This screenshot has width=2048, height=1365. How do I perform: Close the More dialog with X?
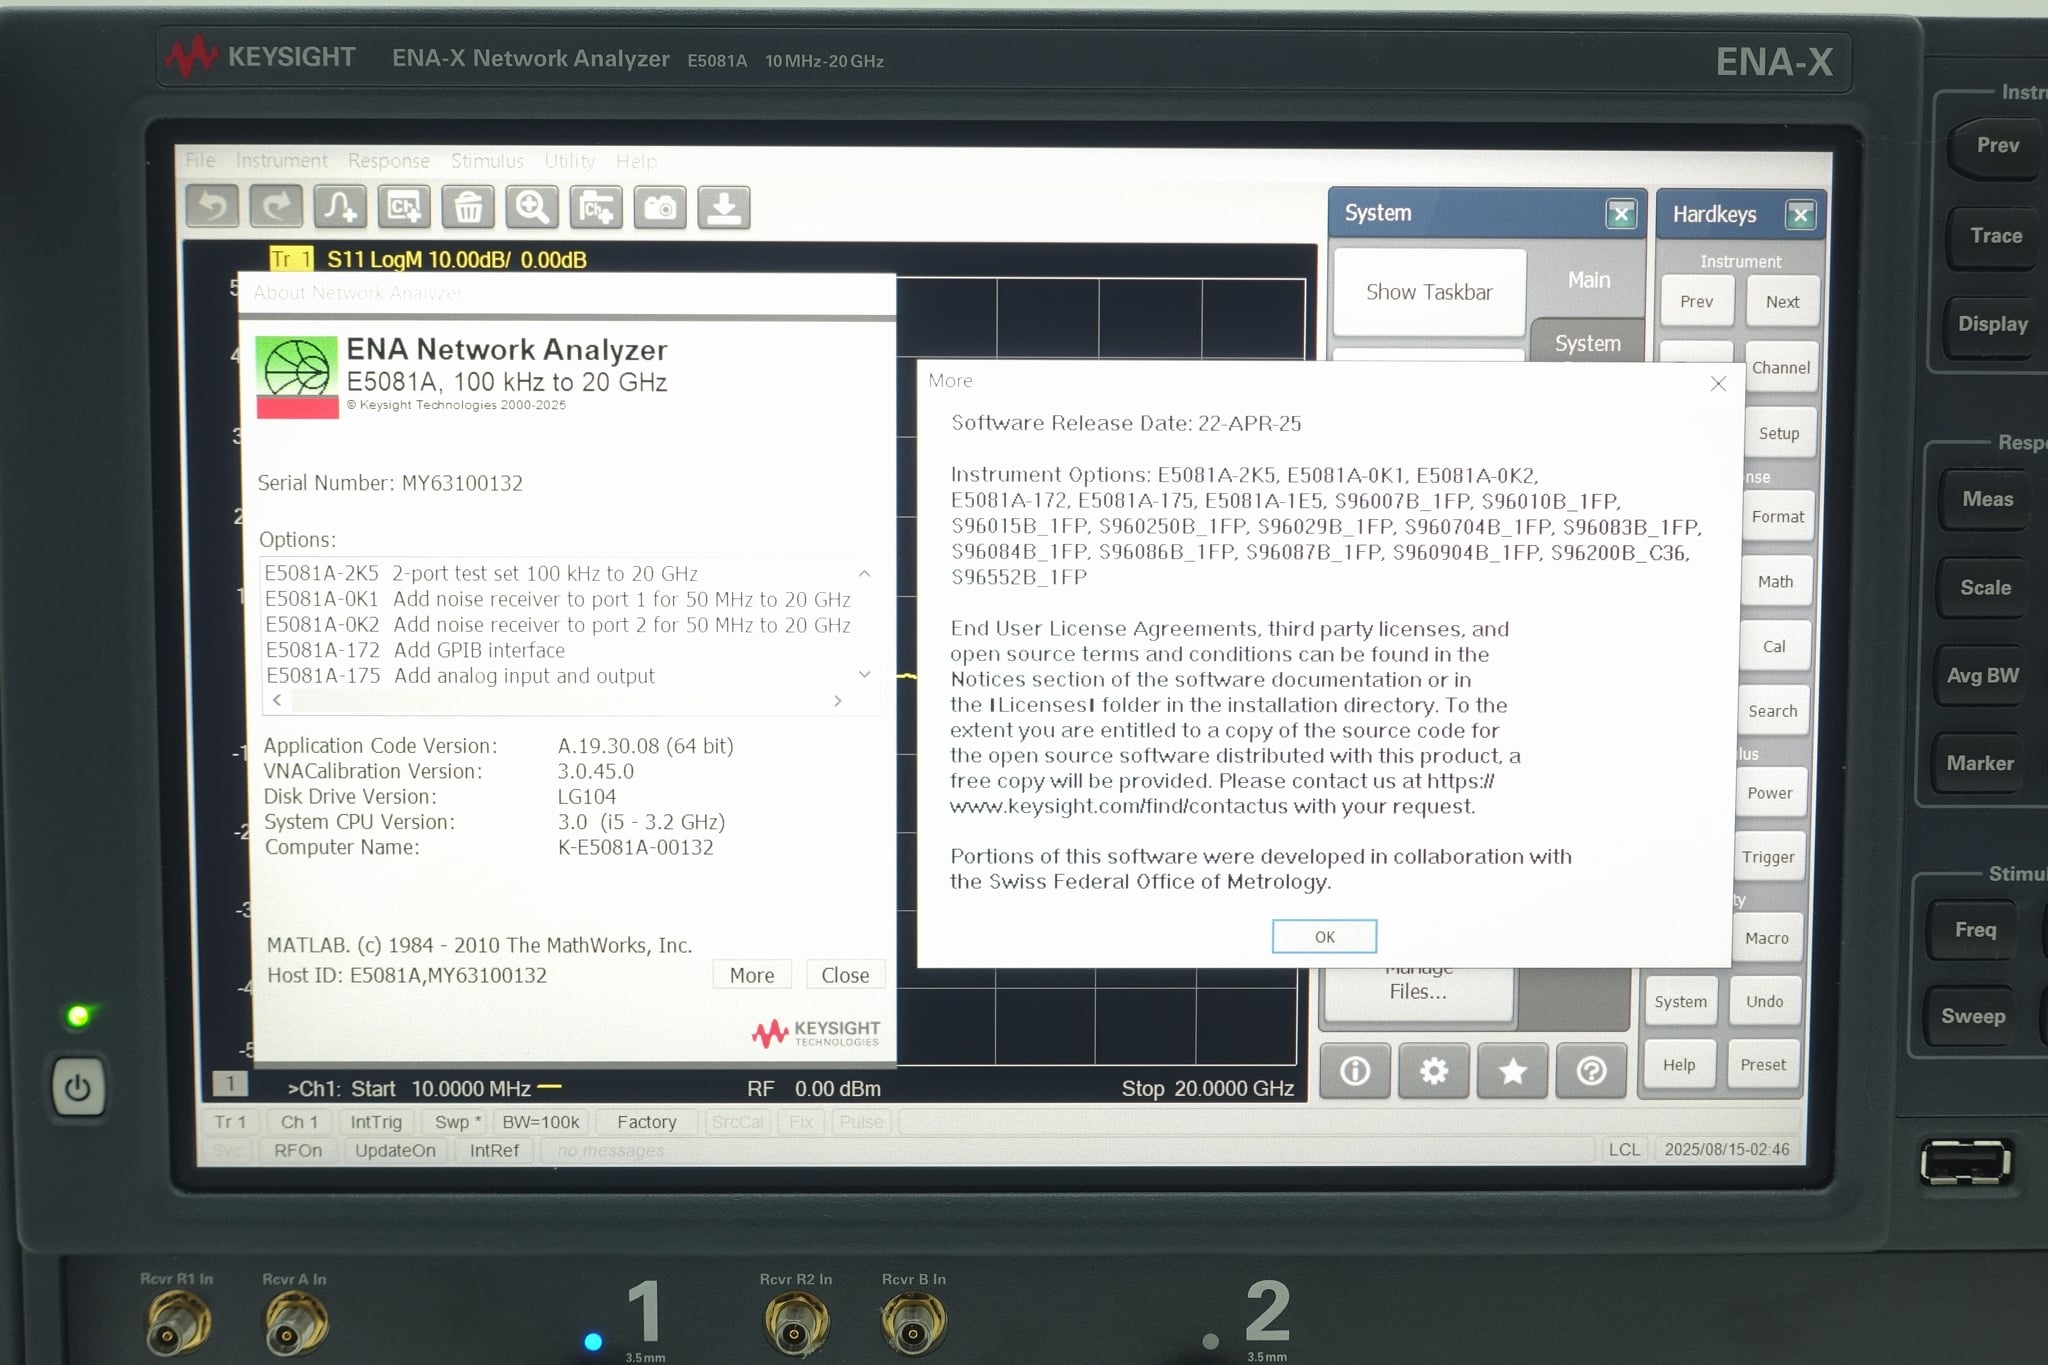coord(1718,383)
